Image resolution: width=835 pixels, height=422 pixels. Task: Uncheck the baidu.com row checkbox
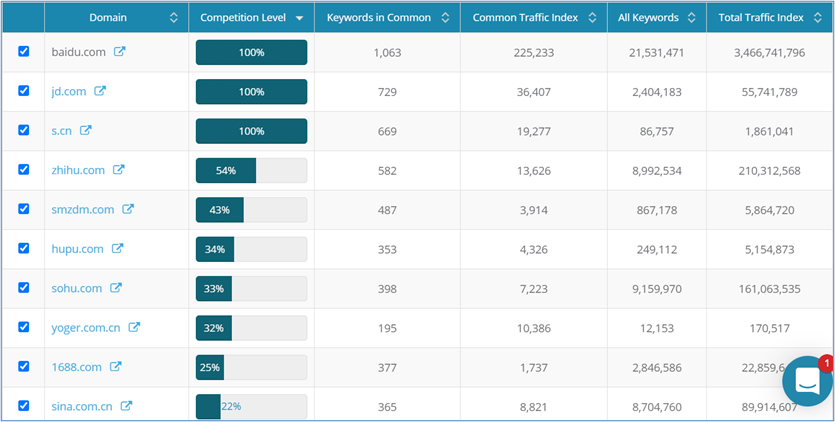[23, 51]
